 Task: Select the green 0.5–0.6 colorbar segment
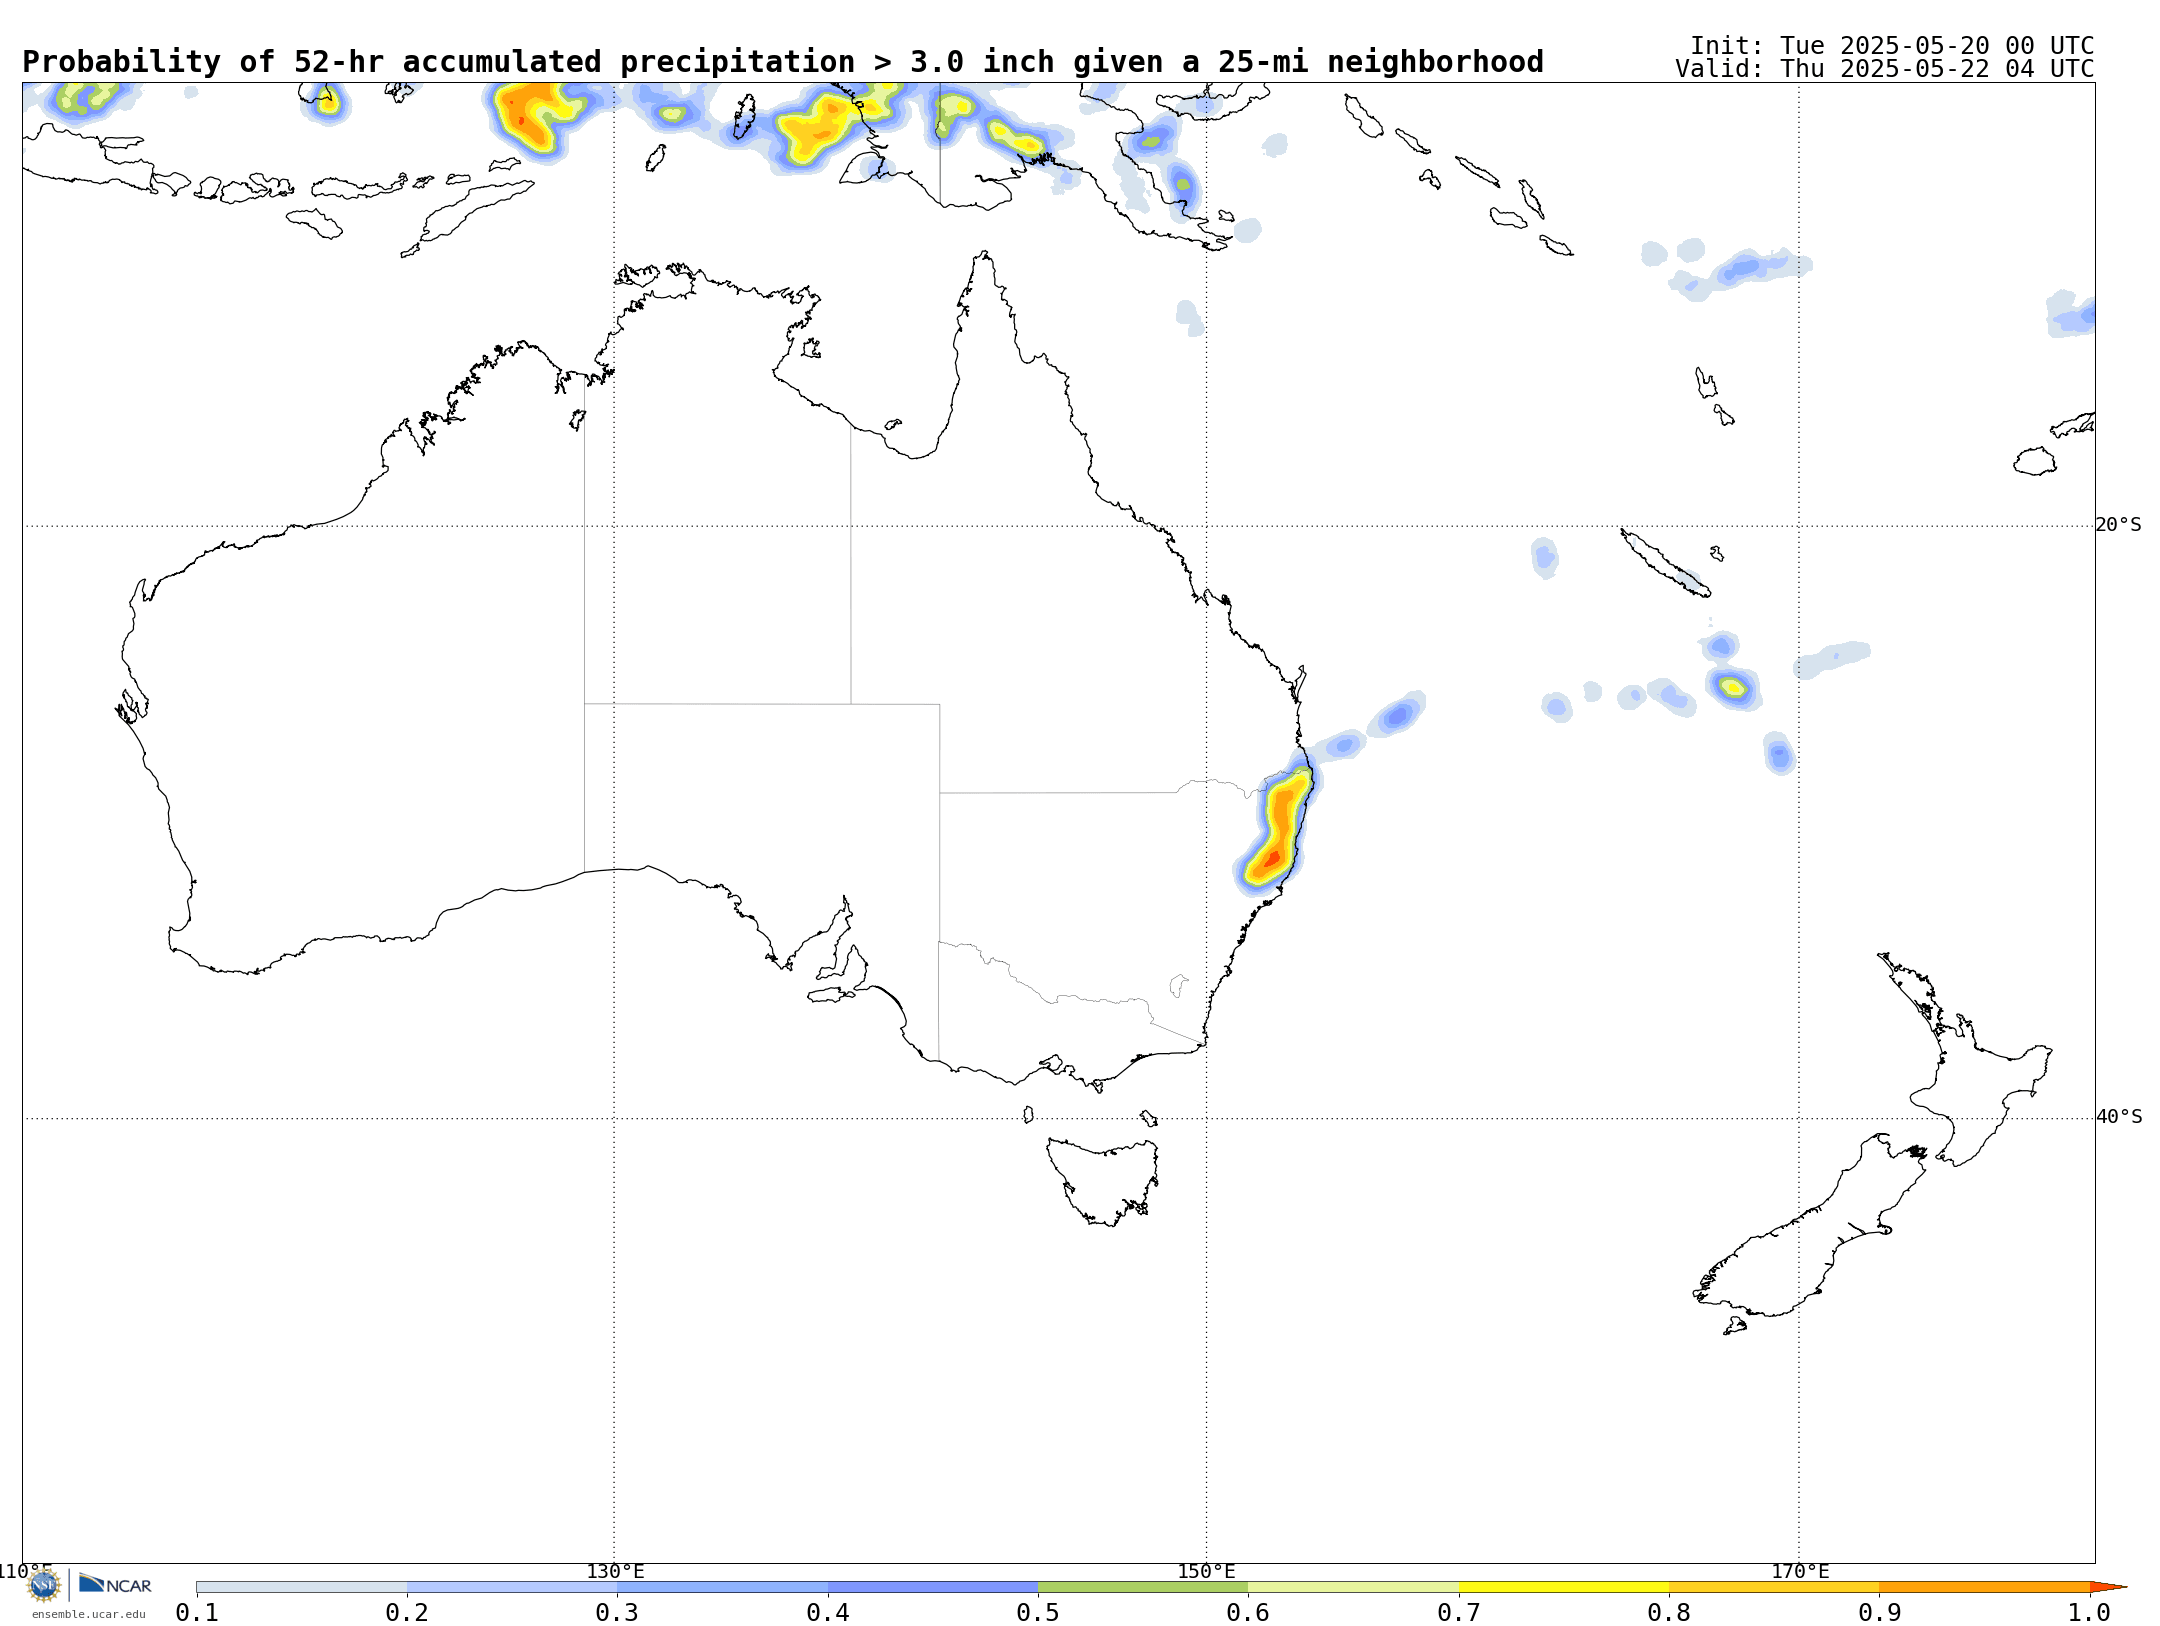coord(1143,1587)
